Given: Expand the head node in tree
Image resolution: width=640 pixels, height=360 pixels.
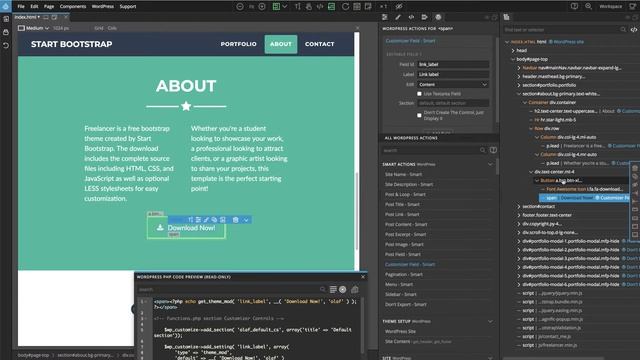Looking at the screenshot, I should point(513,51).
